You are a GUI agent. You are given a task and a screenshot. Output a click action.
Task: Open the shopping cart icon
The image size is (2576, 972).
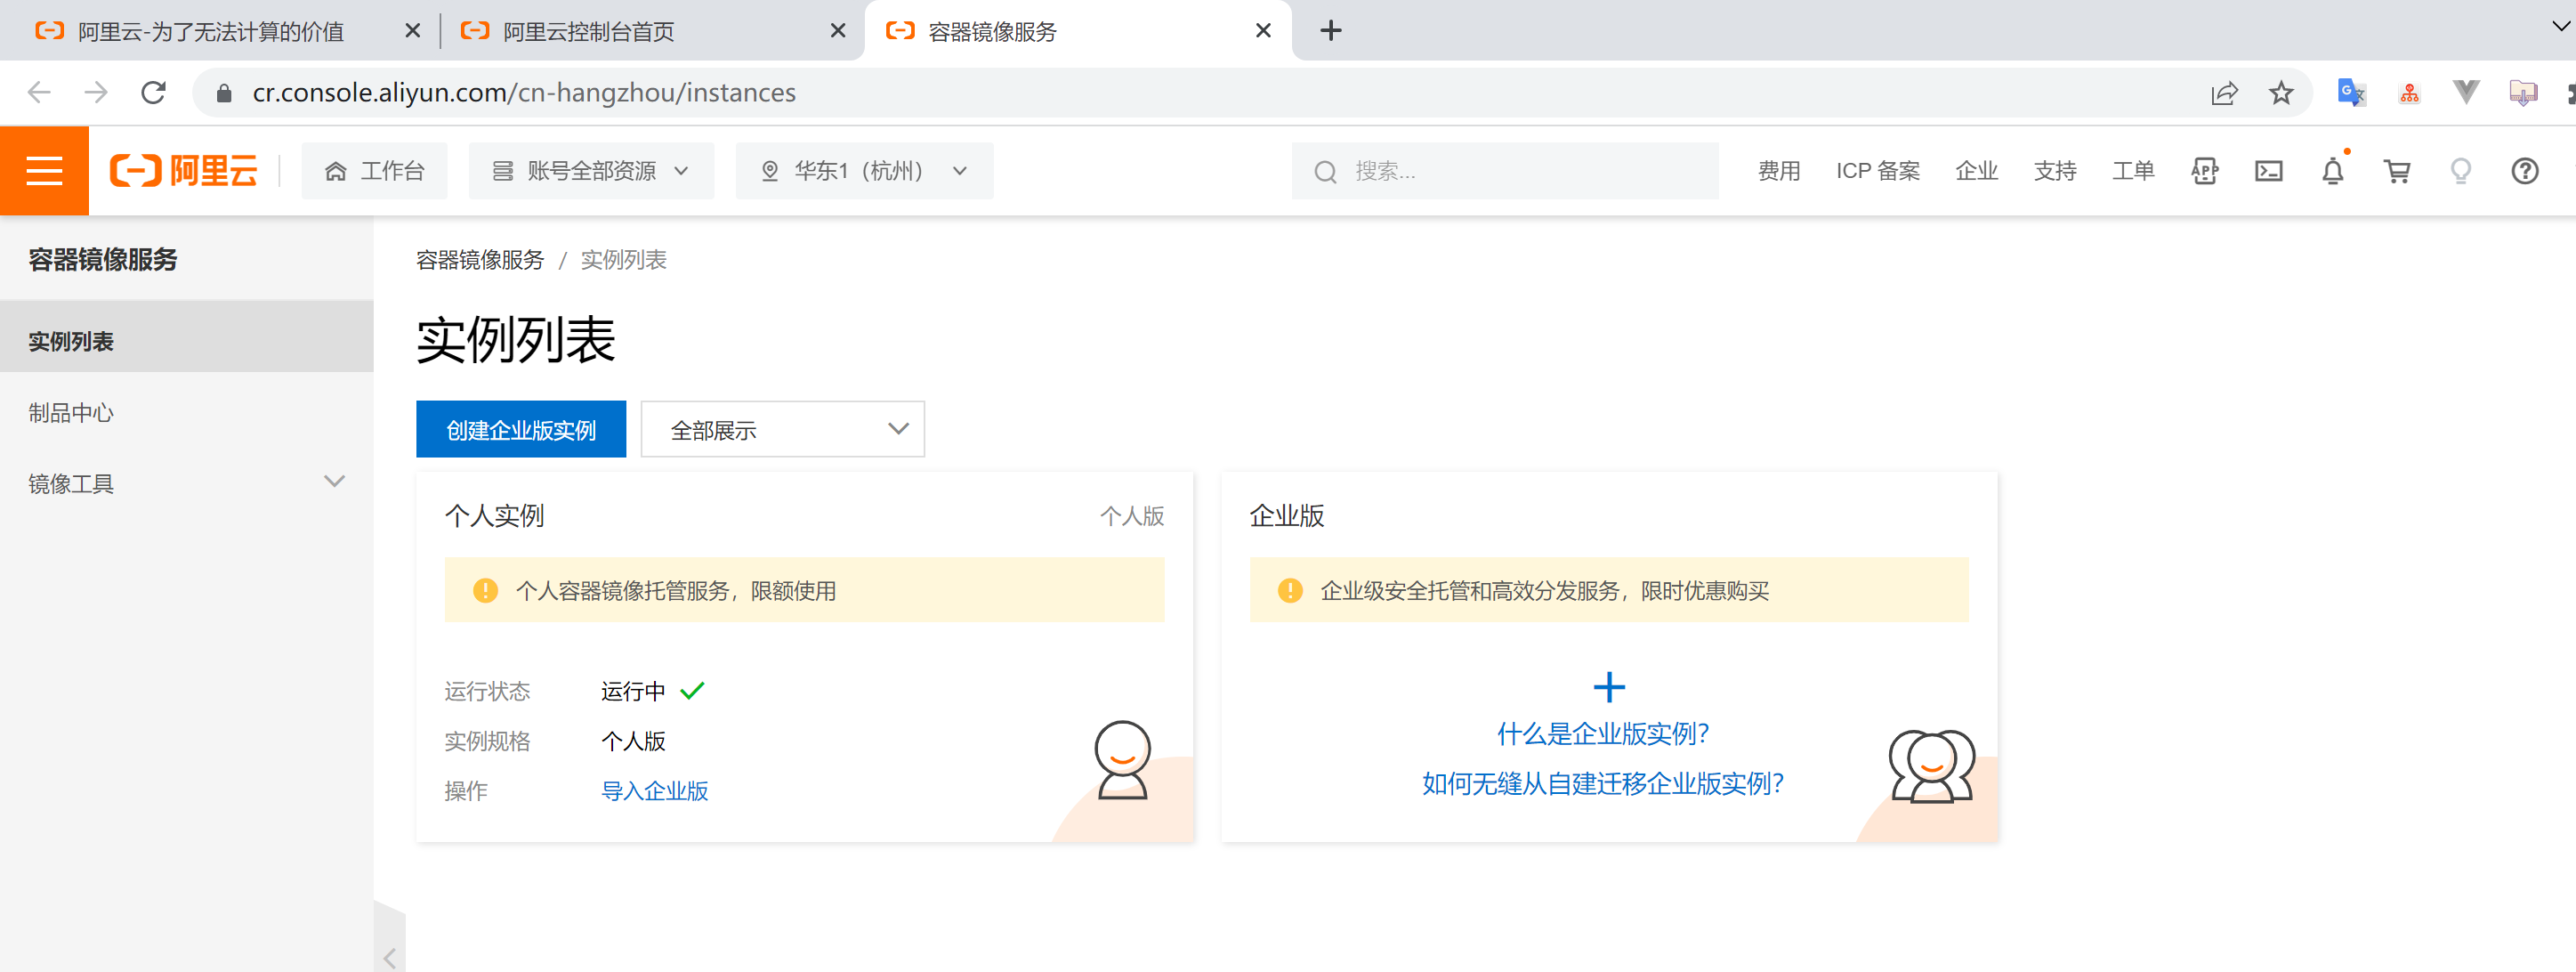point(2396,171)
